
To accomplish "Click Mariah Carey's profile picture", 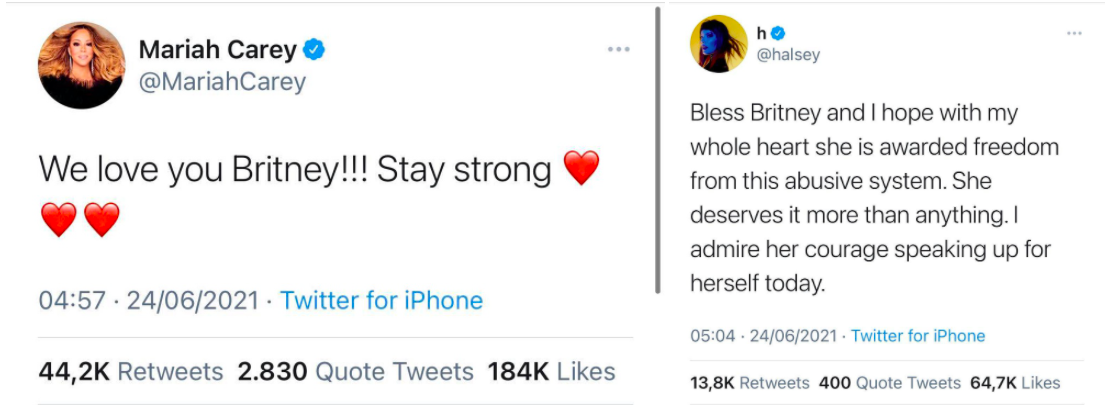I will tap(82, 66).
